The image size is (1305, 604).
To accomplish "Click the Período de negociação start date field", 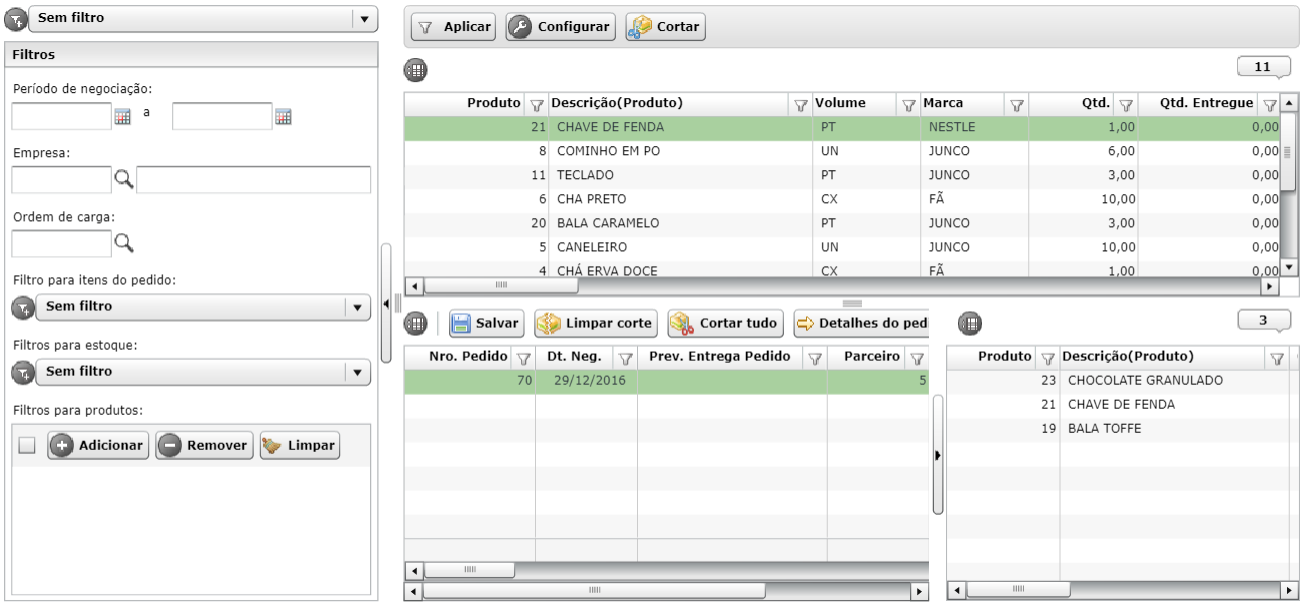I will [x=61, y=117].
